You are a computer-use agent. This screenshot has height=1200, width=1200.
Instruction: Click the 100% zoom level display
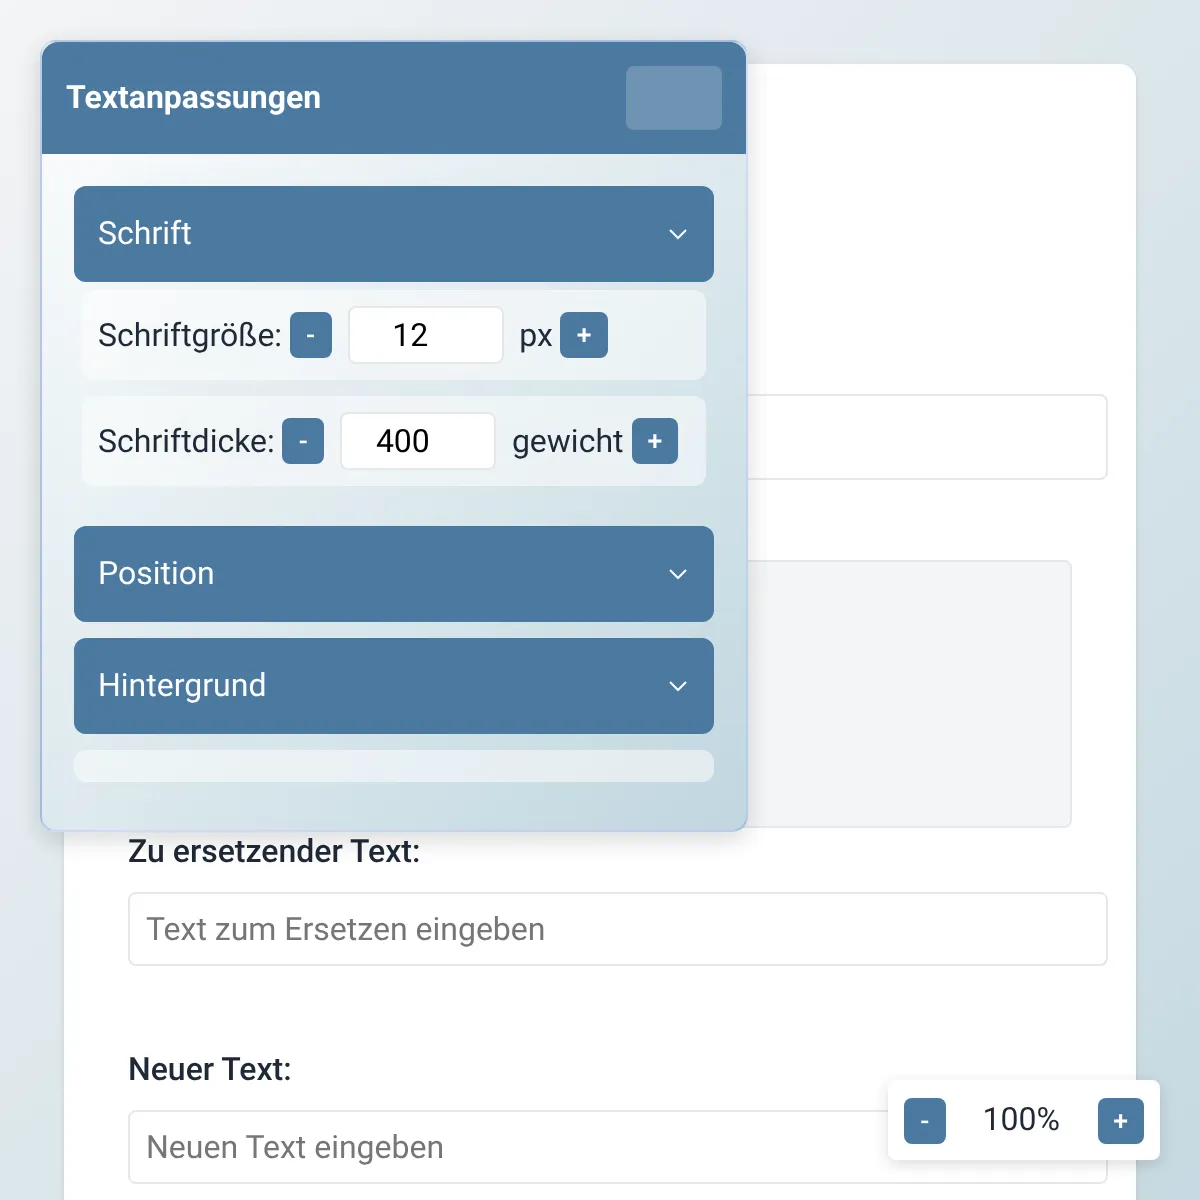(x=1021, y=1120)
